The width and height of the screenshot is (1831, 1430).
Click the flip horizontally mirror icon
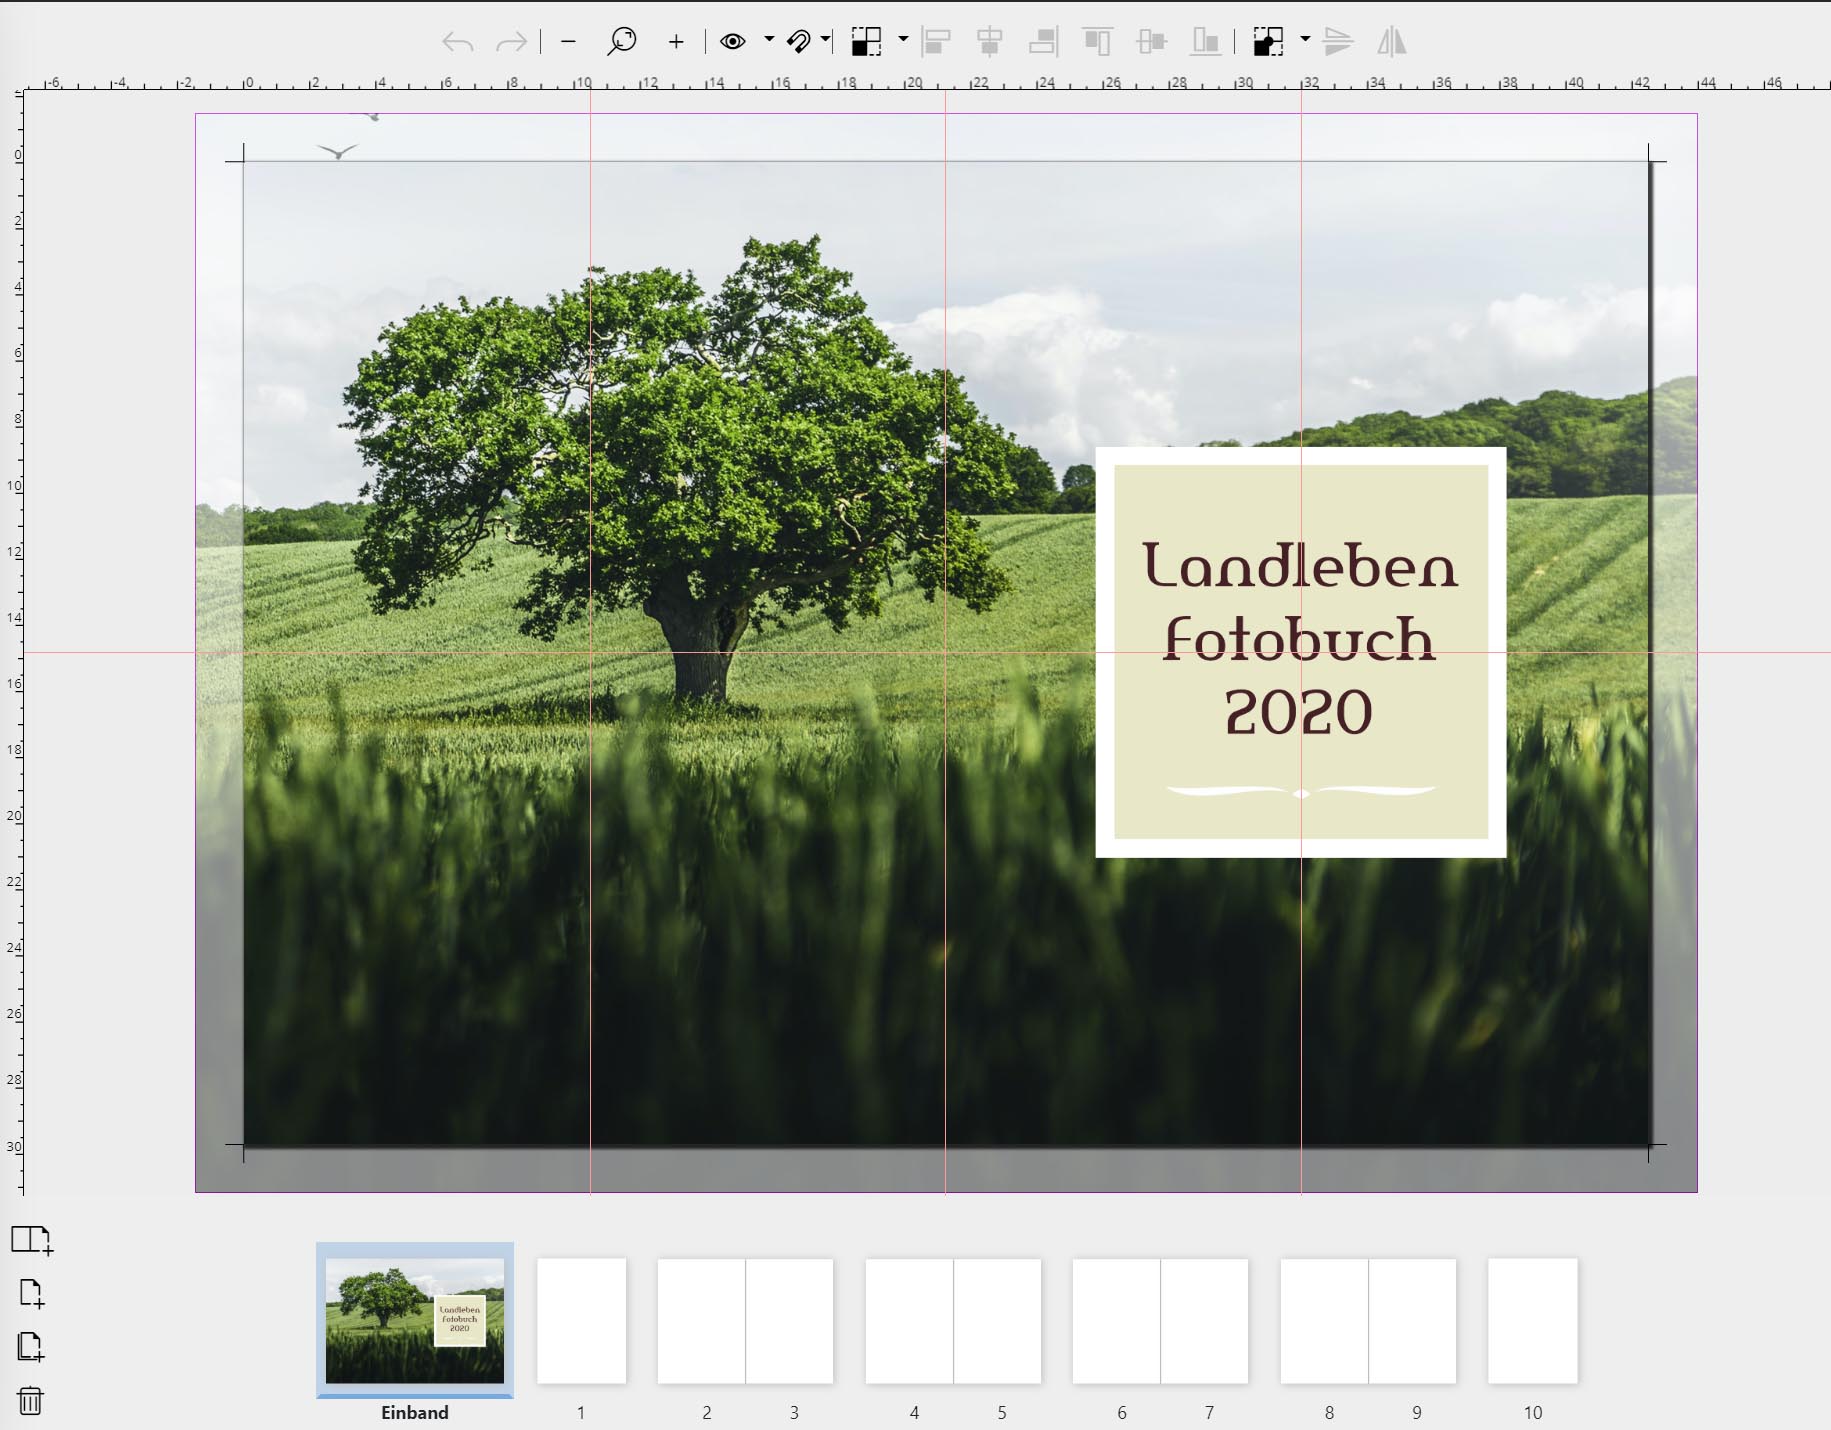click(x=1391, y=42)
